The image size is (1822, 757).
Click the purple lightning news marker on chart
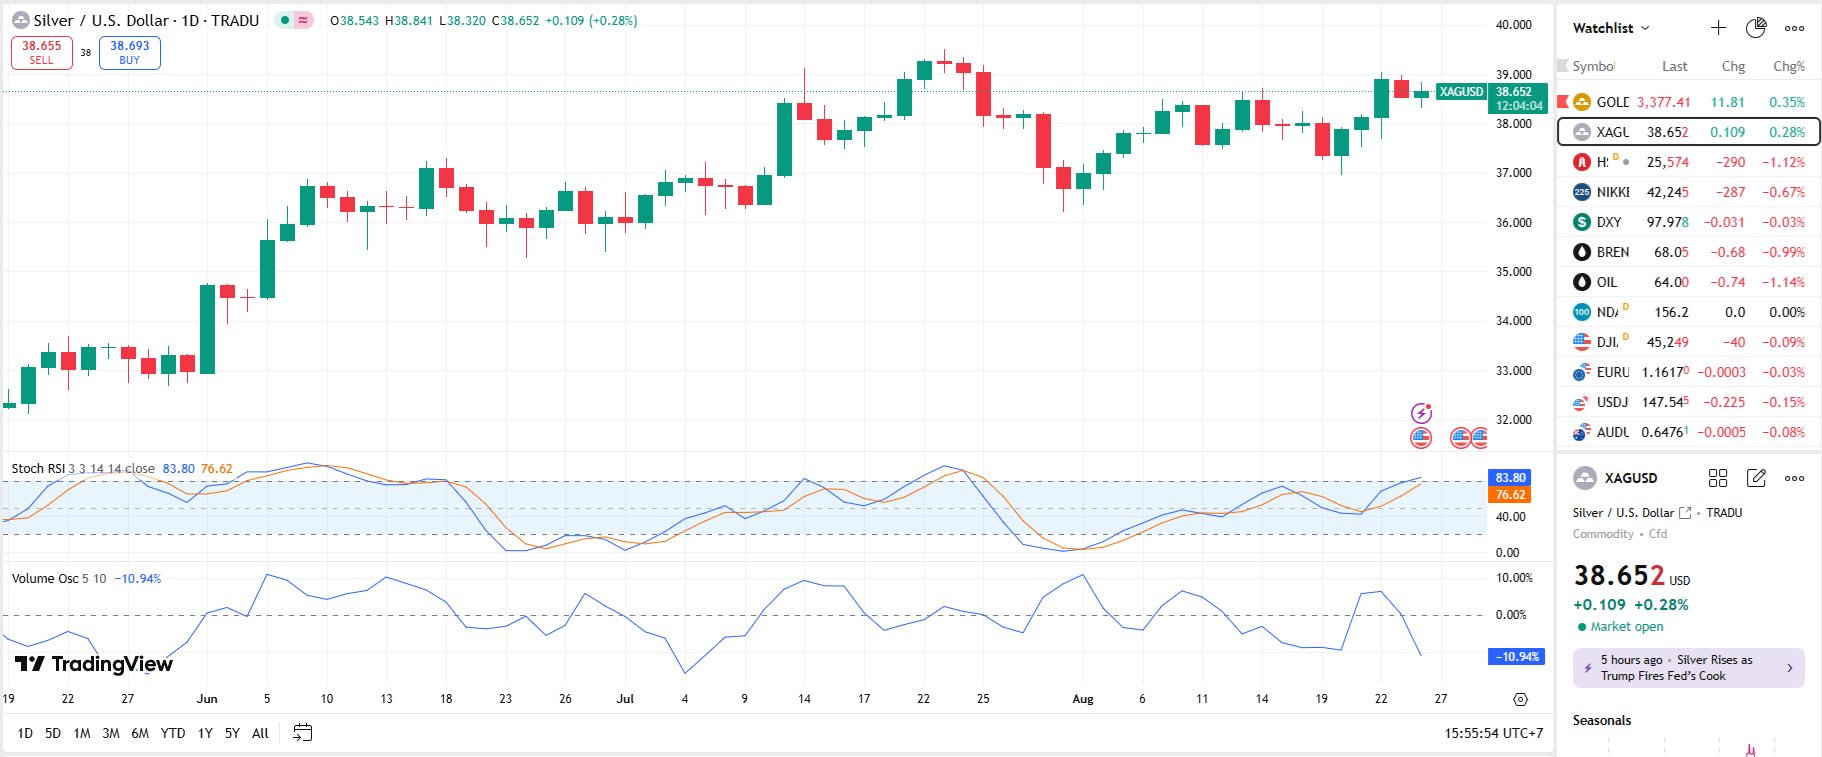point(1421,413)
